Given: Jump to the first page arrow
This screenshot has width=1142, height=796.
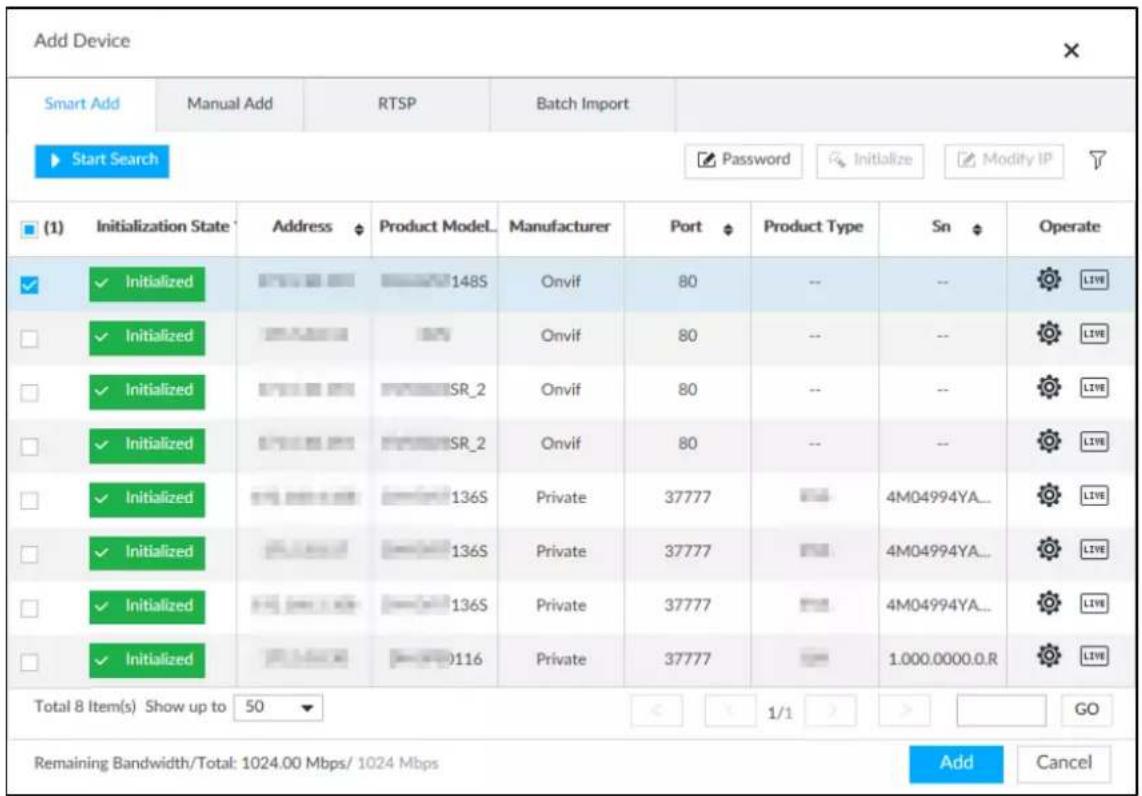Looking at the screenshot, I should pos(657,710).
